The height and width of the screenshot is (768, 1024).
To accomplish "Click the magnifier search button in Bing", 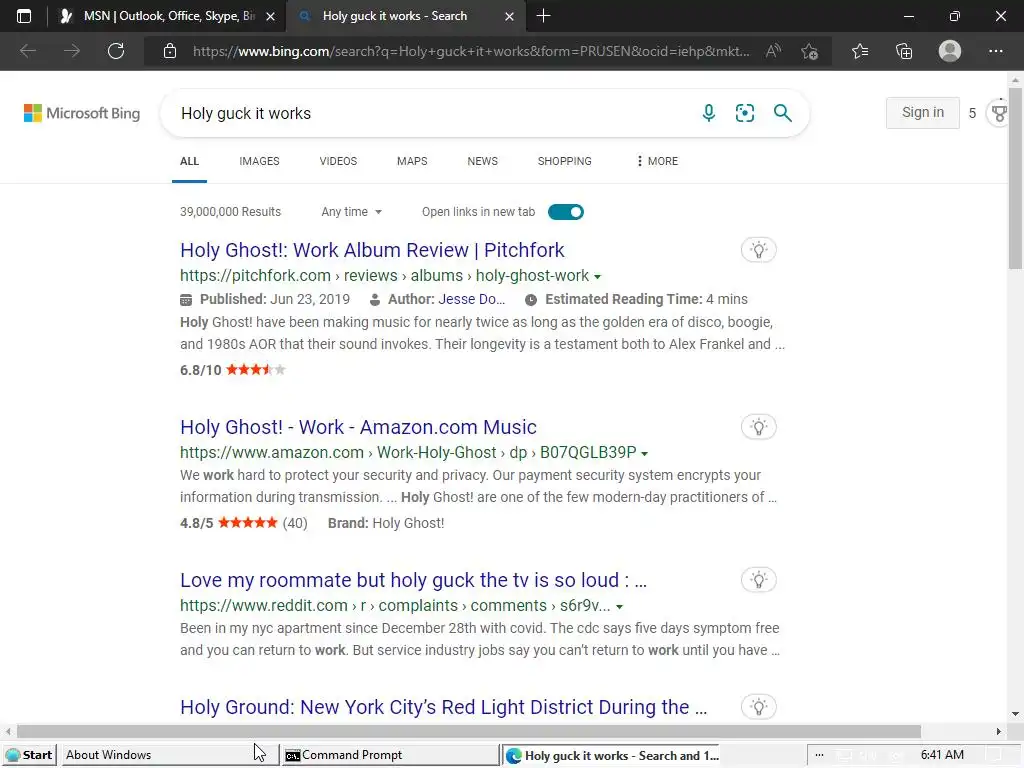I will (782, 113).
